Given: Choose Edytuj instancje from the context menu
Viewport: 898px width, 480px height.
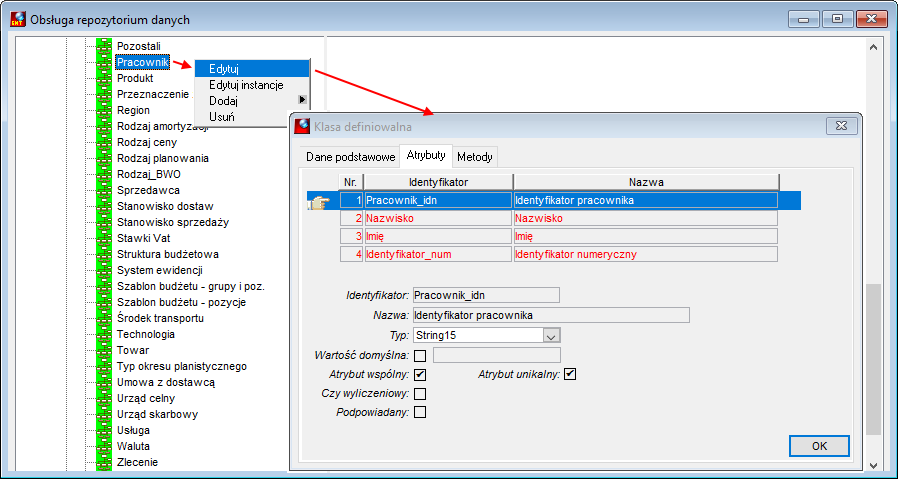Looking at the screenshot, I should pos(252,85).
